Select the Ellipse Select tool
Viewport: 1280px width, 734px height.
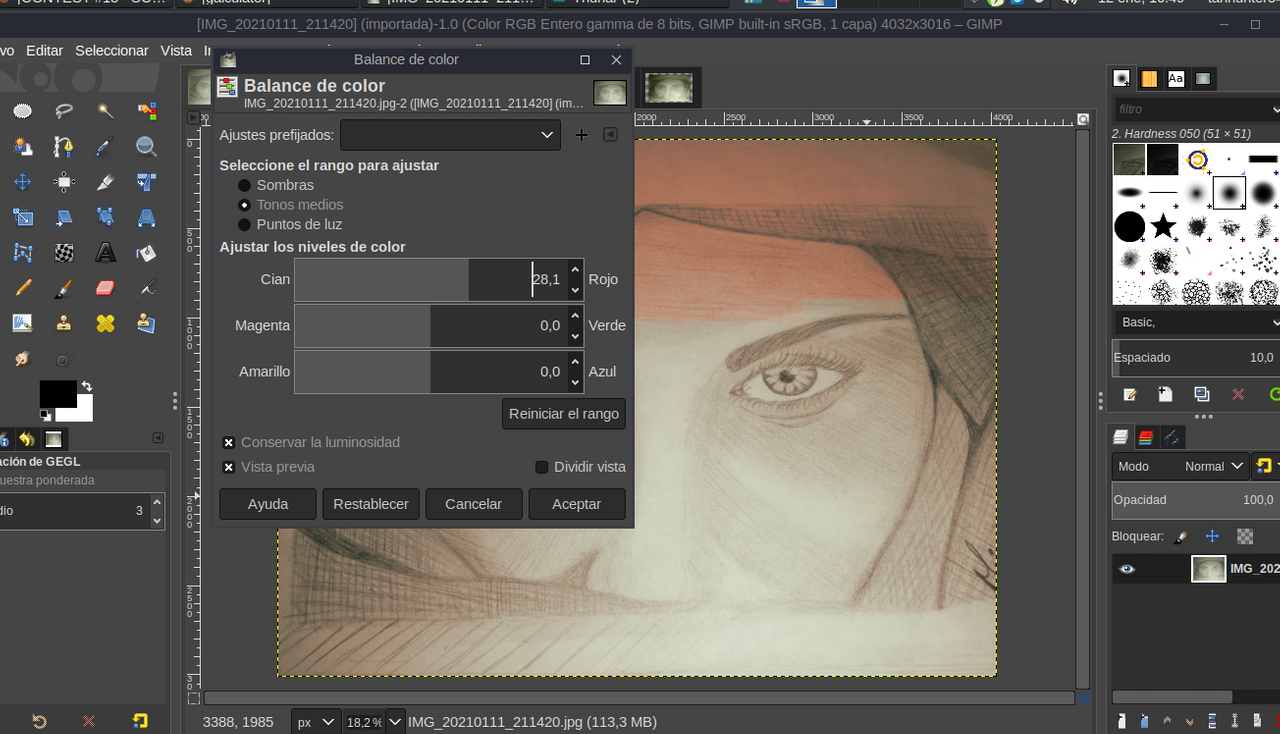[22, 111]
